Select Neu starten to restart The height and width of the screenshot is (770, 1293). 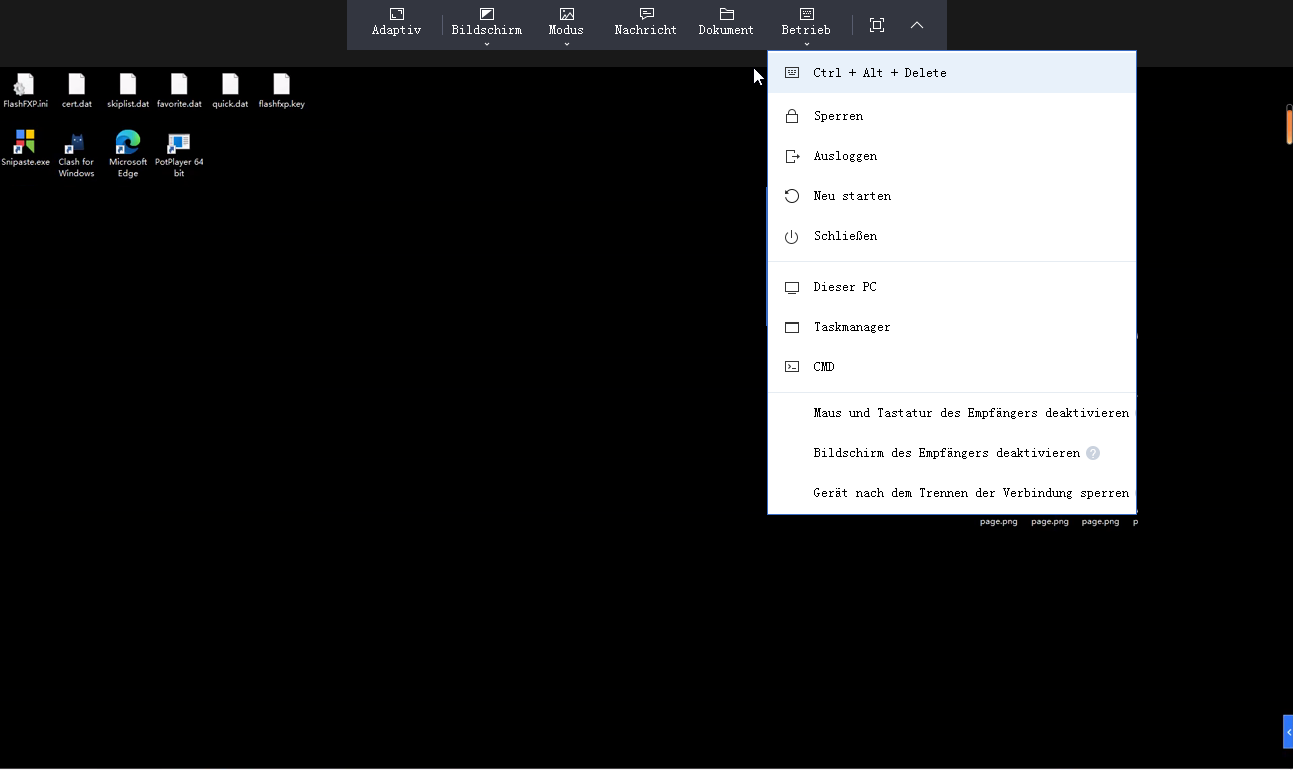click(851, 196)
